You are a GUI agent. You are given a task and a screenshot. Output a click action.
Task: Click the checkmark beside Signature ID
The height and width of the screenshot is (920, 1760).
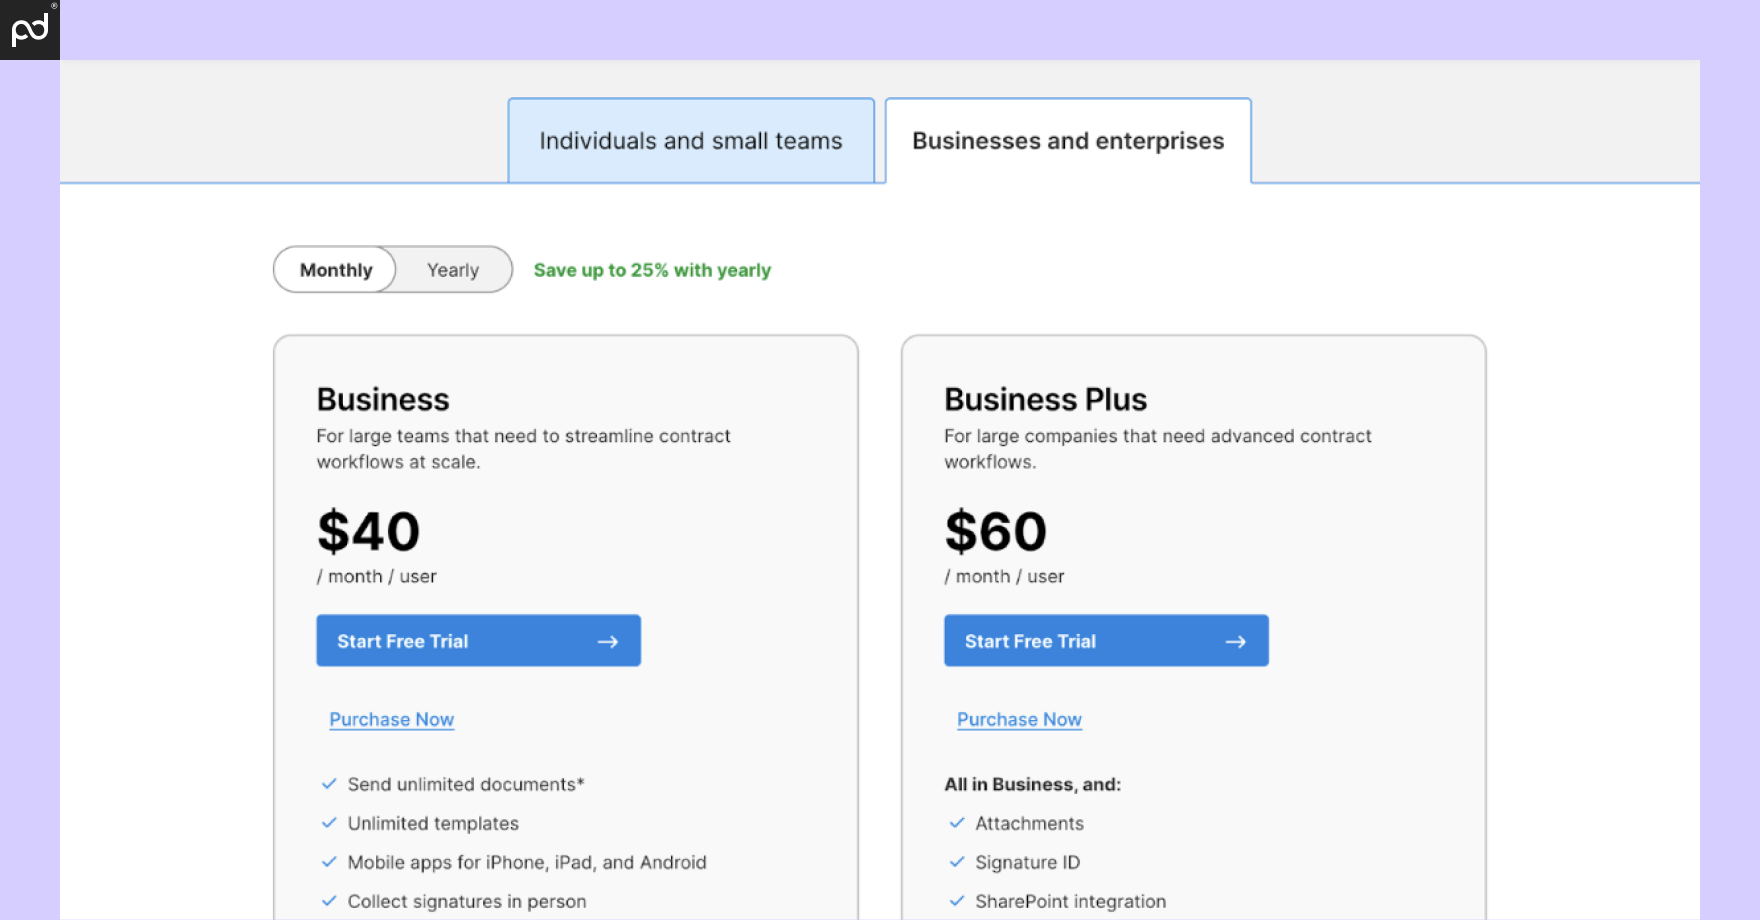(x=955, y=862)
